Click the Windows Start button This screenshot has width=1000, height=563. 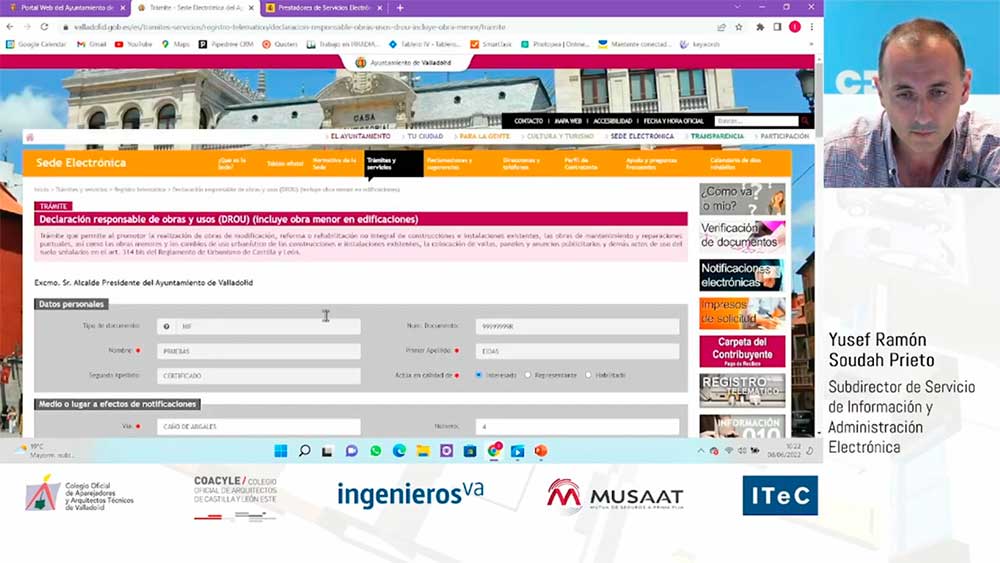281,451
